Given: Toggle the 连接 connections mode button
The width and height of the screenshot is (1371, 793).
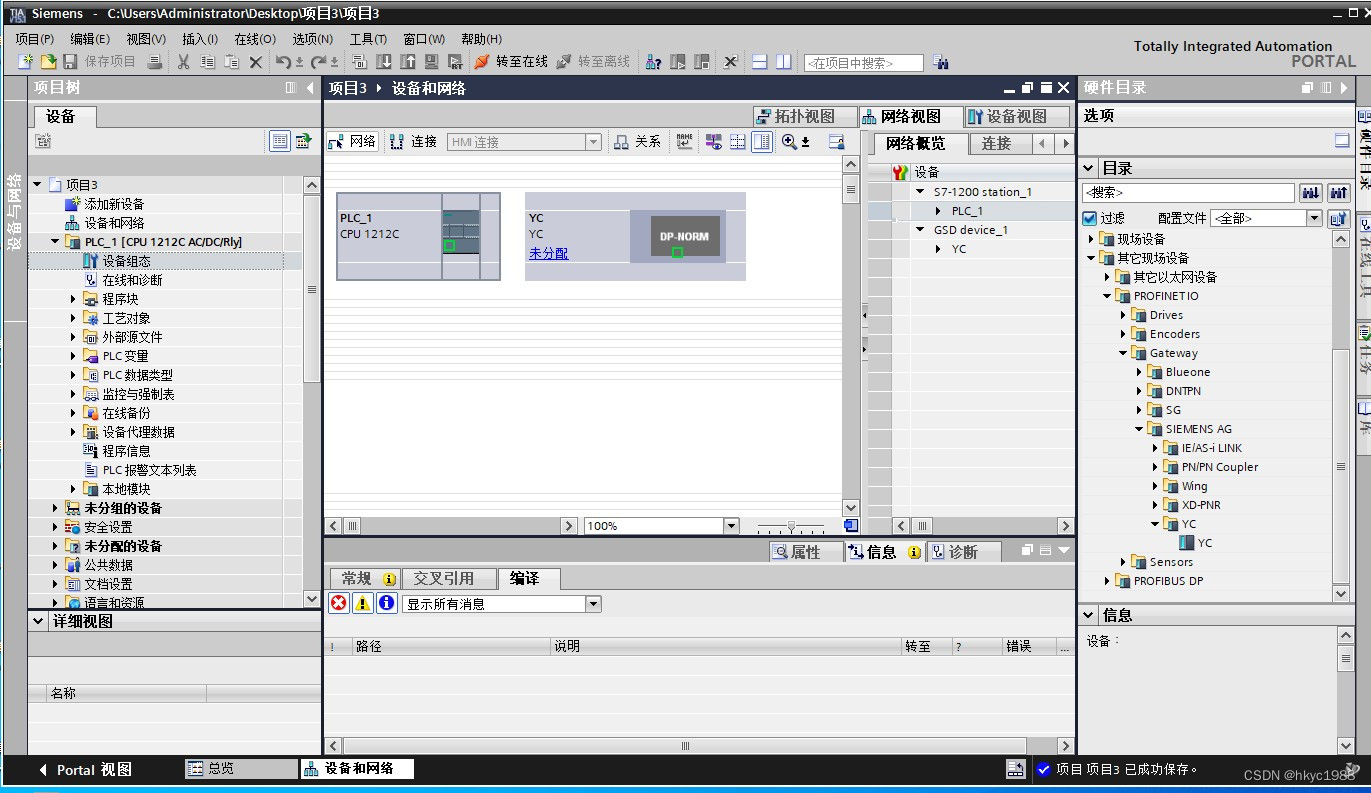Looking at the screenshot, I should (x=414, y=142).
